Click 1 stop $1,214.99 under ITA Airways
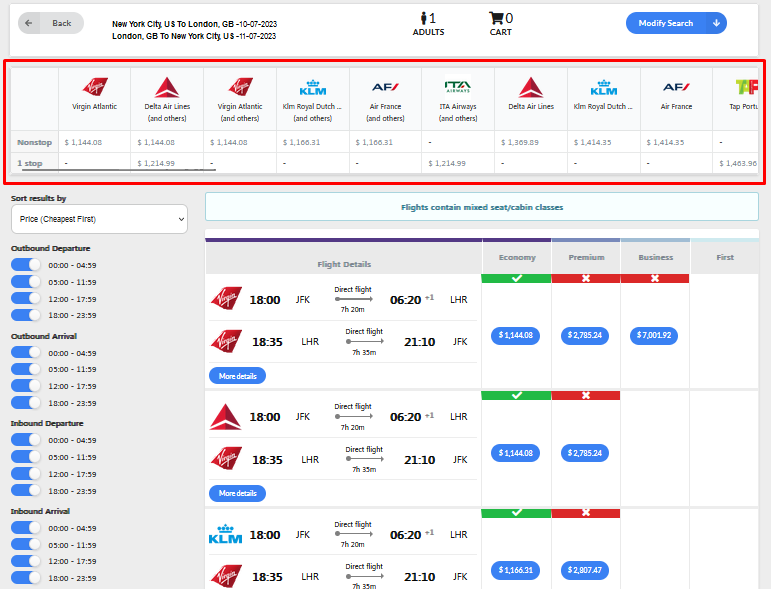Screen dimensions: 771x589 pyautogui.click(x=447, y=163)
